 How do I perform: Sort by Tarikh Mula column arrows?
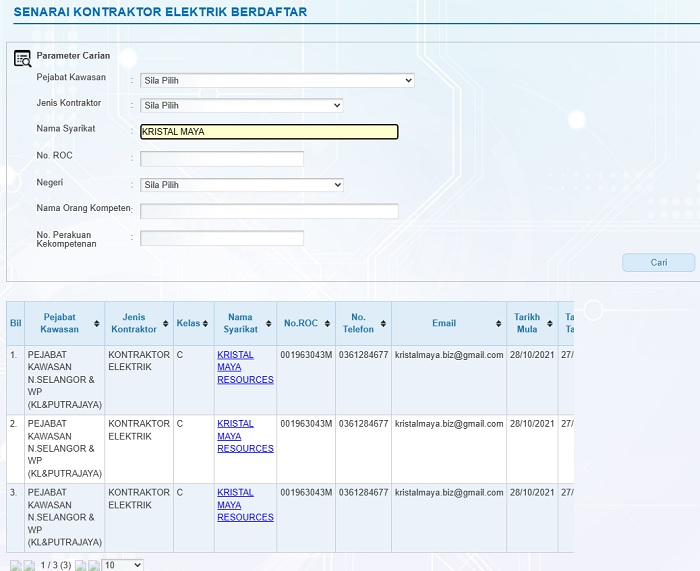click(x=550, y=323)
